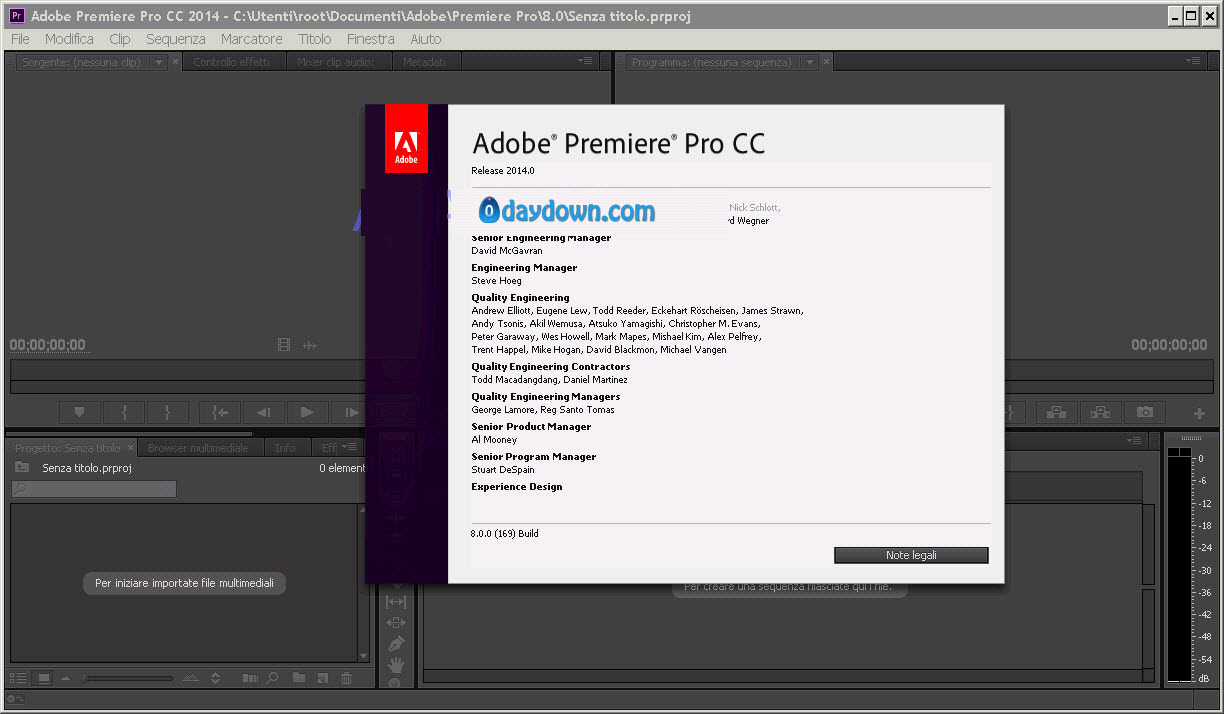Open the Modifica menu
Image resolution: width=1224 pixels, height=714 pixels.
[69, 39]
